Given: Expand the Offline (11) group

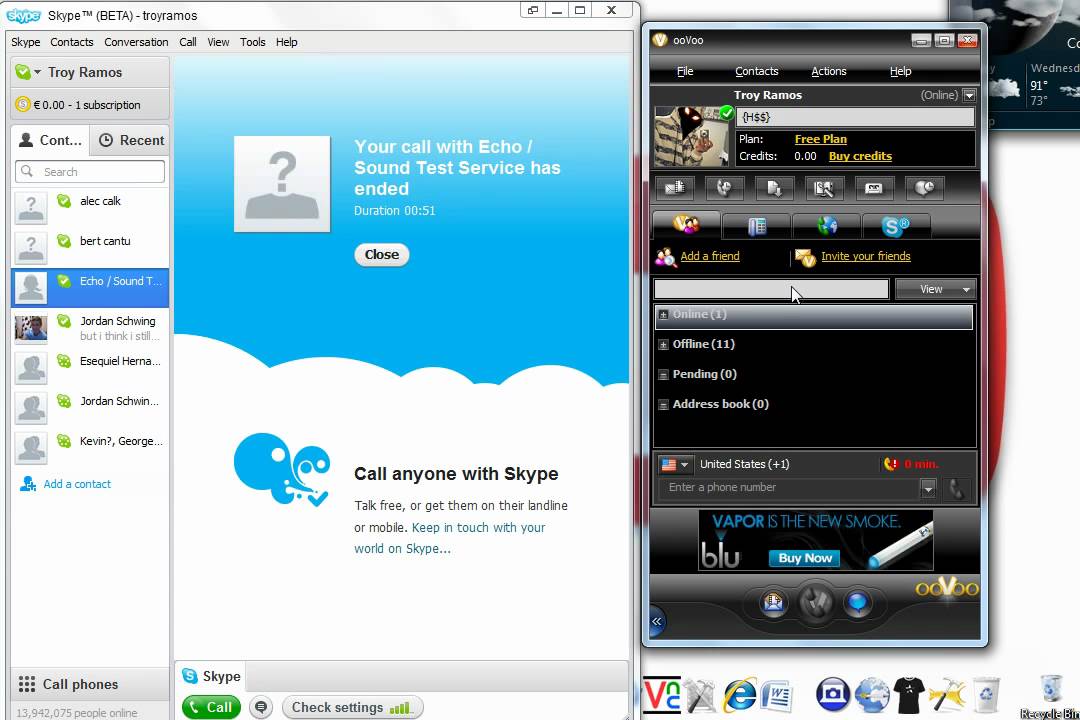Looking at the screenshot, I should (x=663, y=344).
